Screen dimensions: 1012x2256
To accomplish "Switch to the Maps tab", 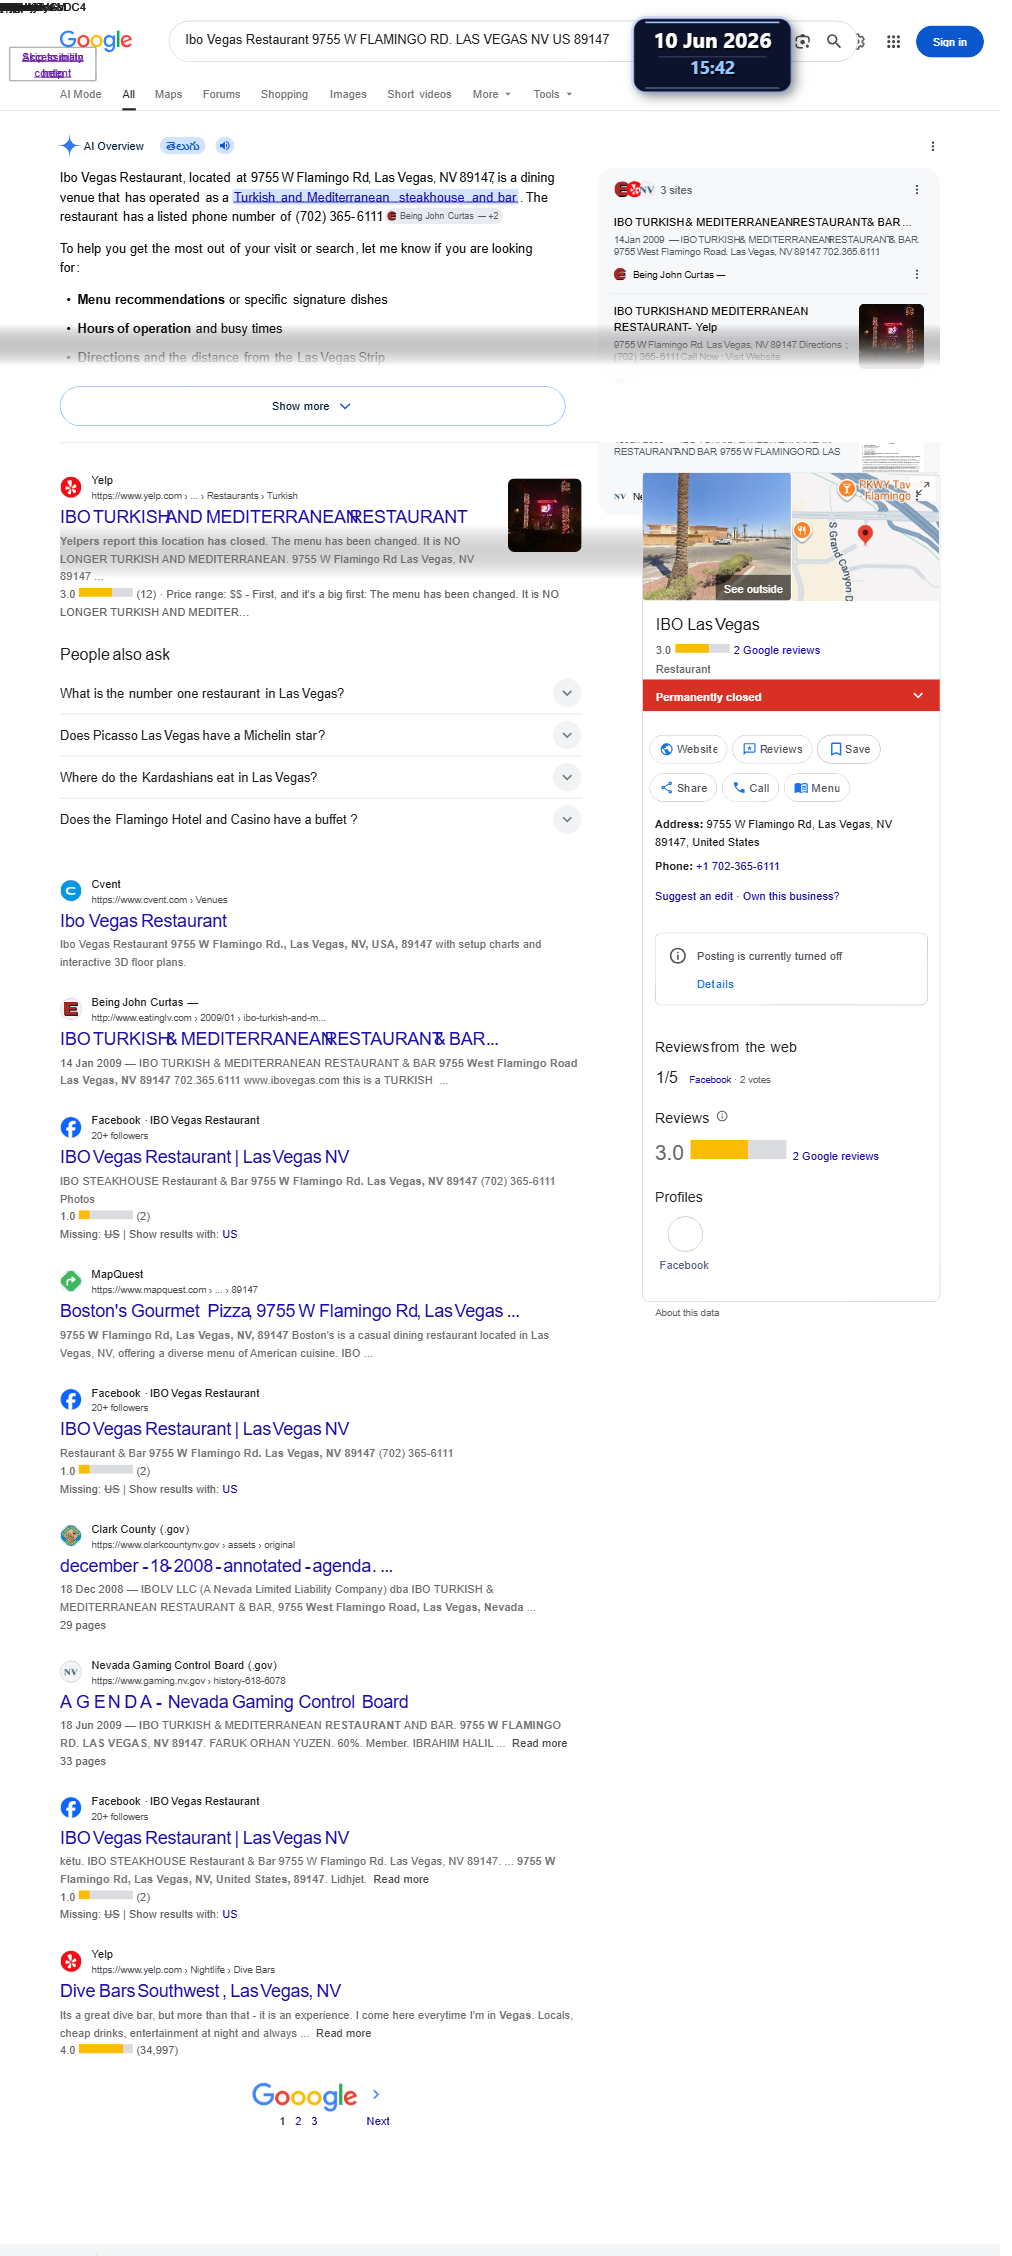I will coord(168,94).
